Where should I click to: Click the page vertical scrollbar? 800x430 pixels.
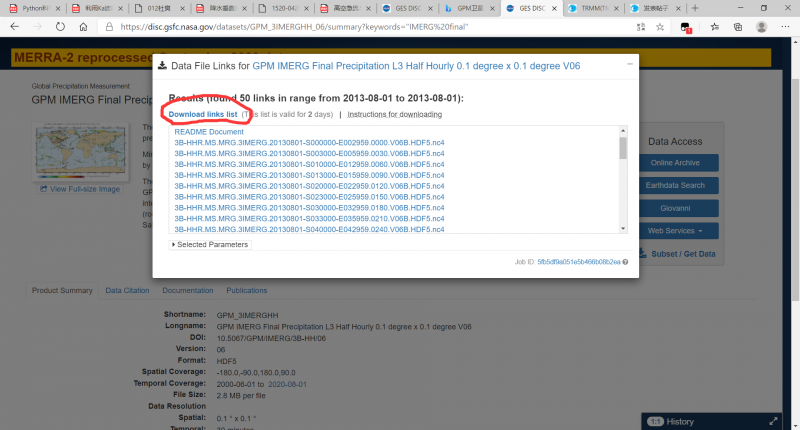tap(795, 190)
